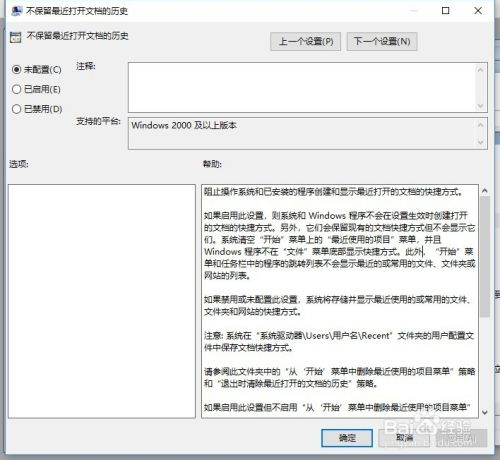This screenshot has width=500, height=460.
Task: Click help text starting 阻止操作系统和已安装的程序
Action: [x=333, y=192]
